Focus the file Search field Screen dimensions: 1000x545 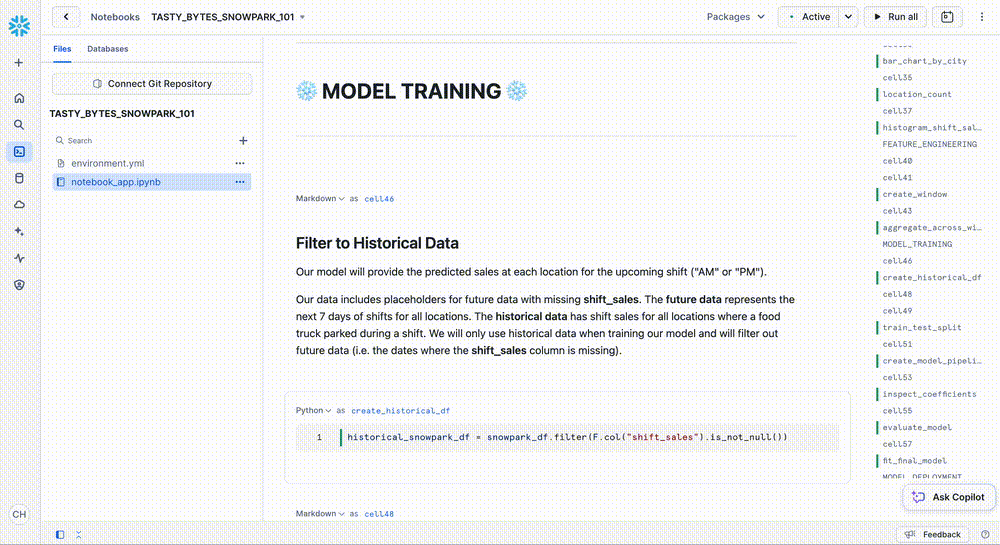pyautogui.click(x=145, y=140)
